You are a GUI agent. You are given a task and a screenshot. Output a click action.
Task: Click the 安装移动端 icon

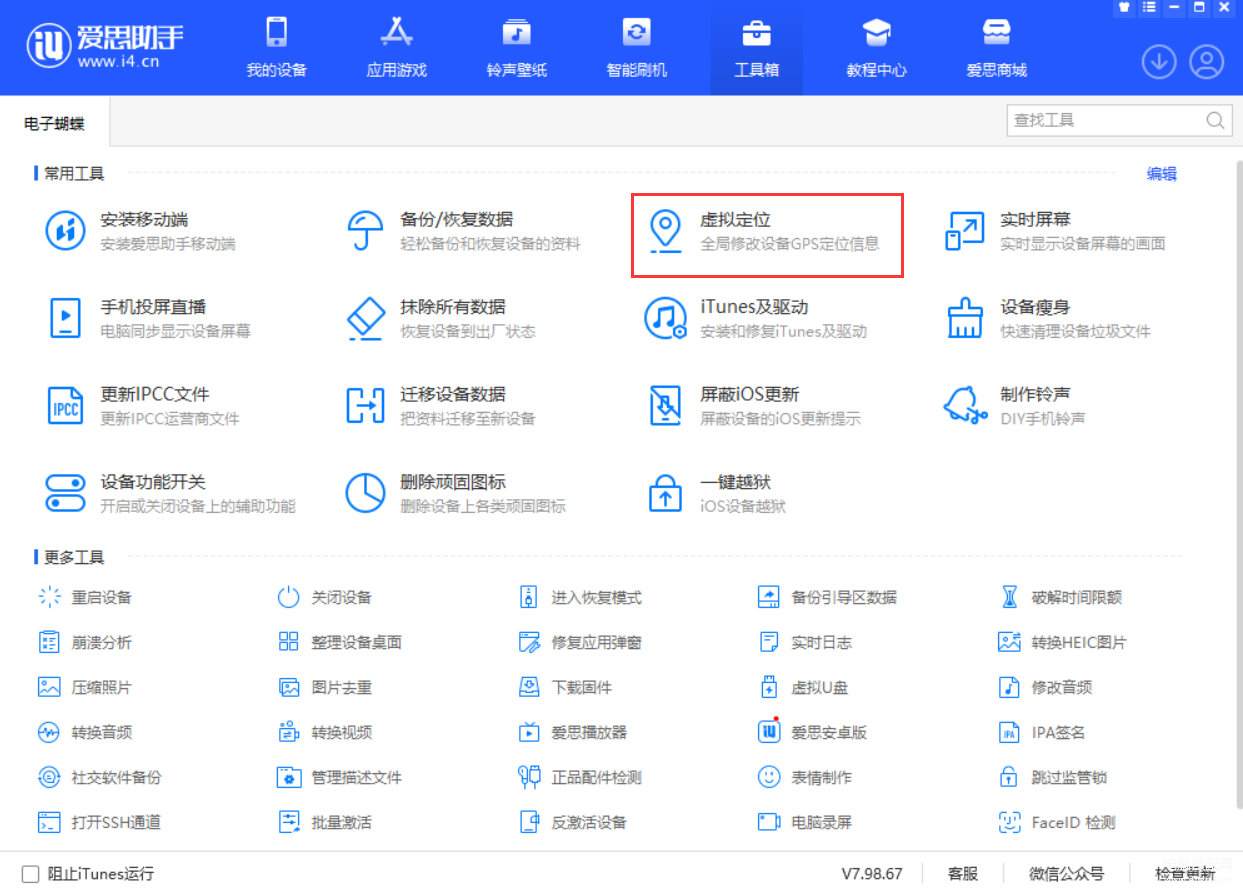(x=66, y=231)
